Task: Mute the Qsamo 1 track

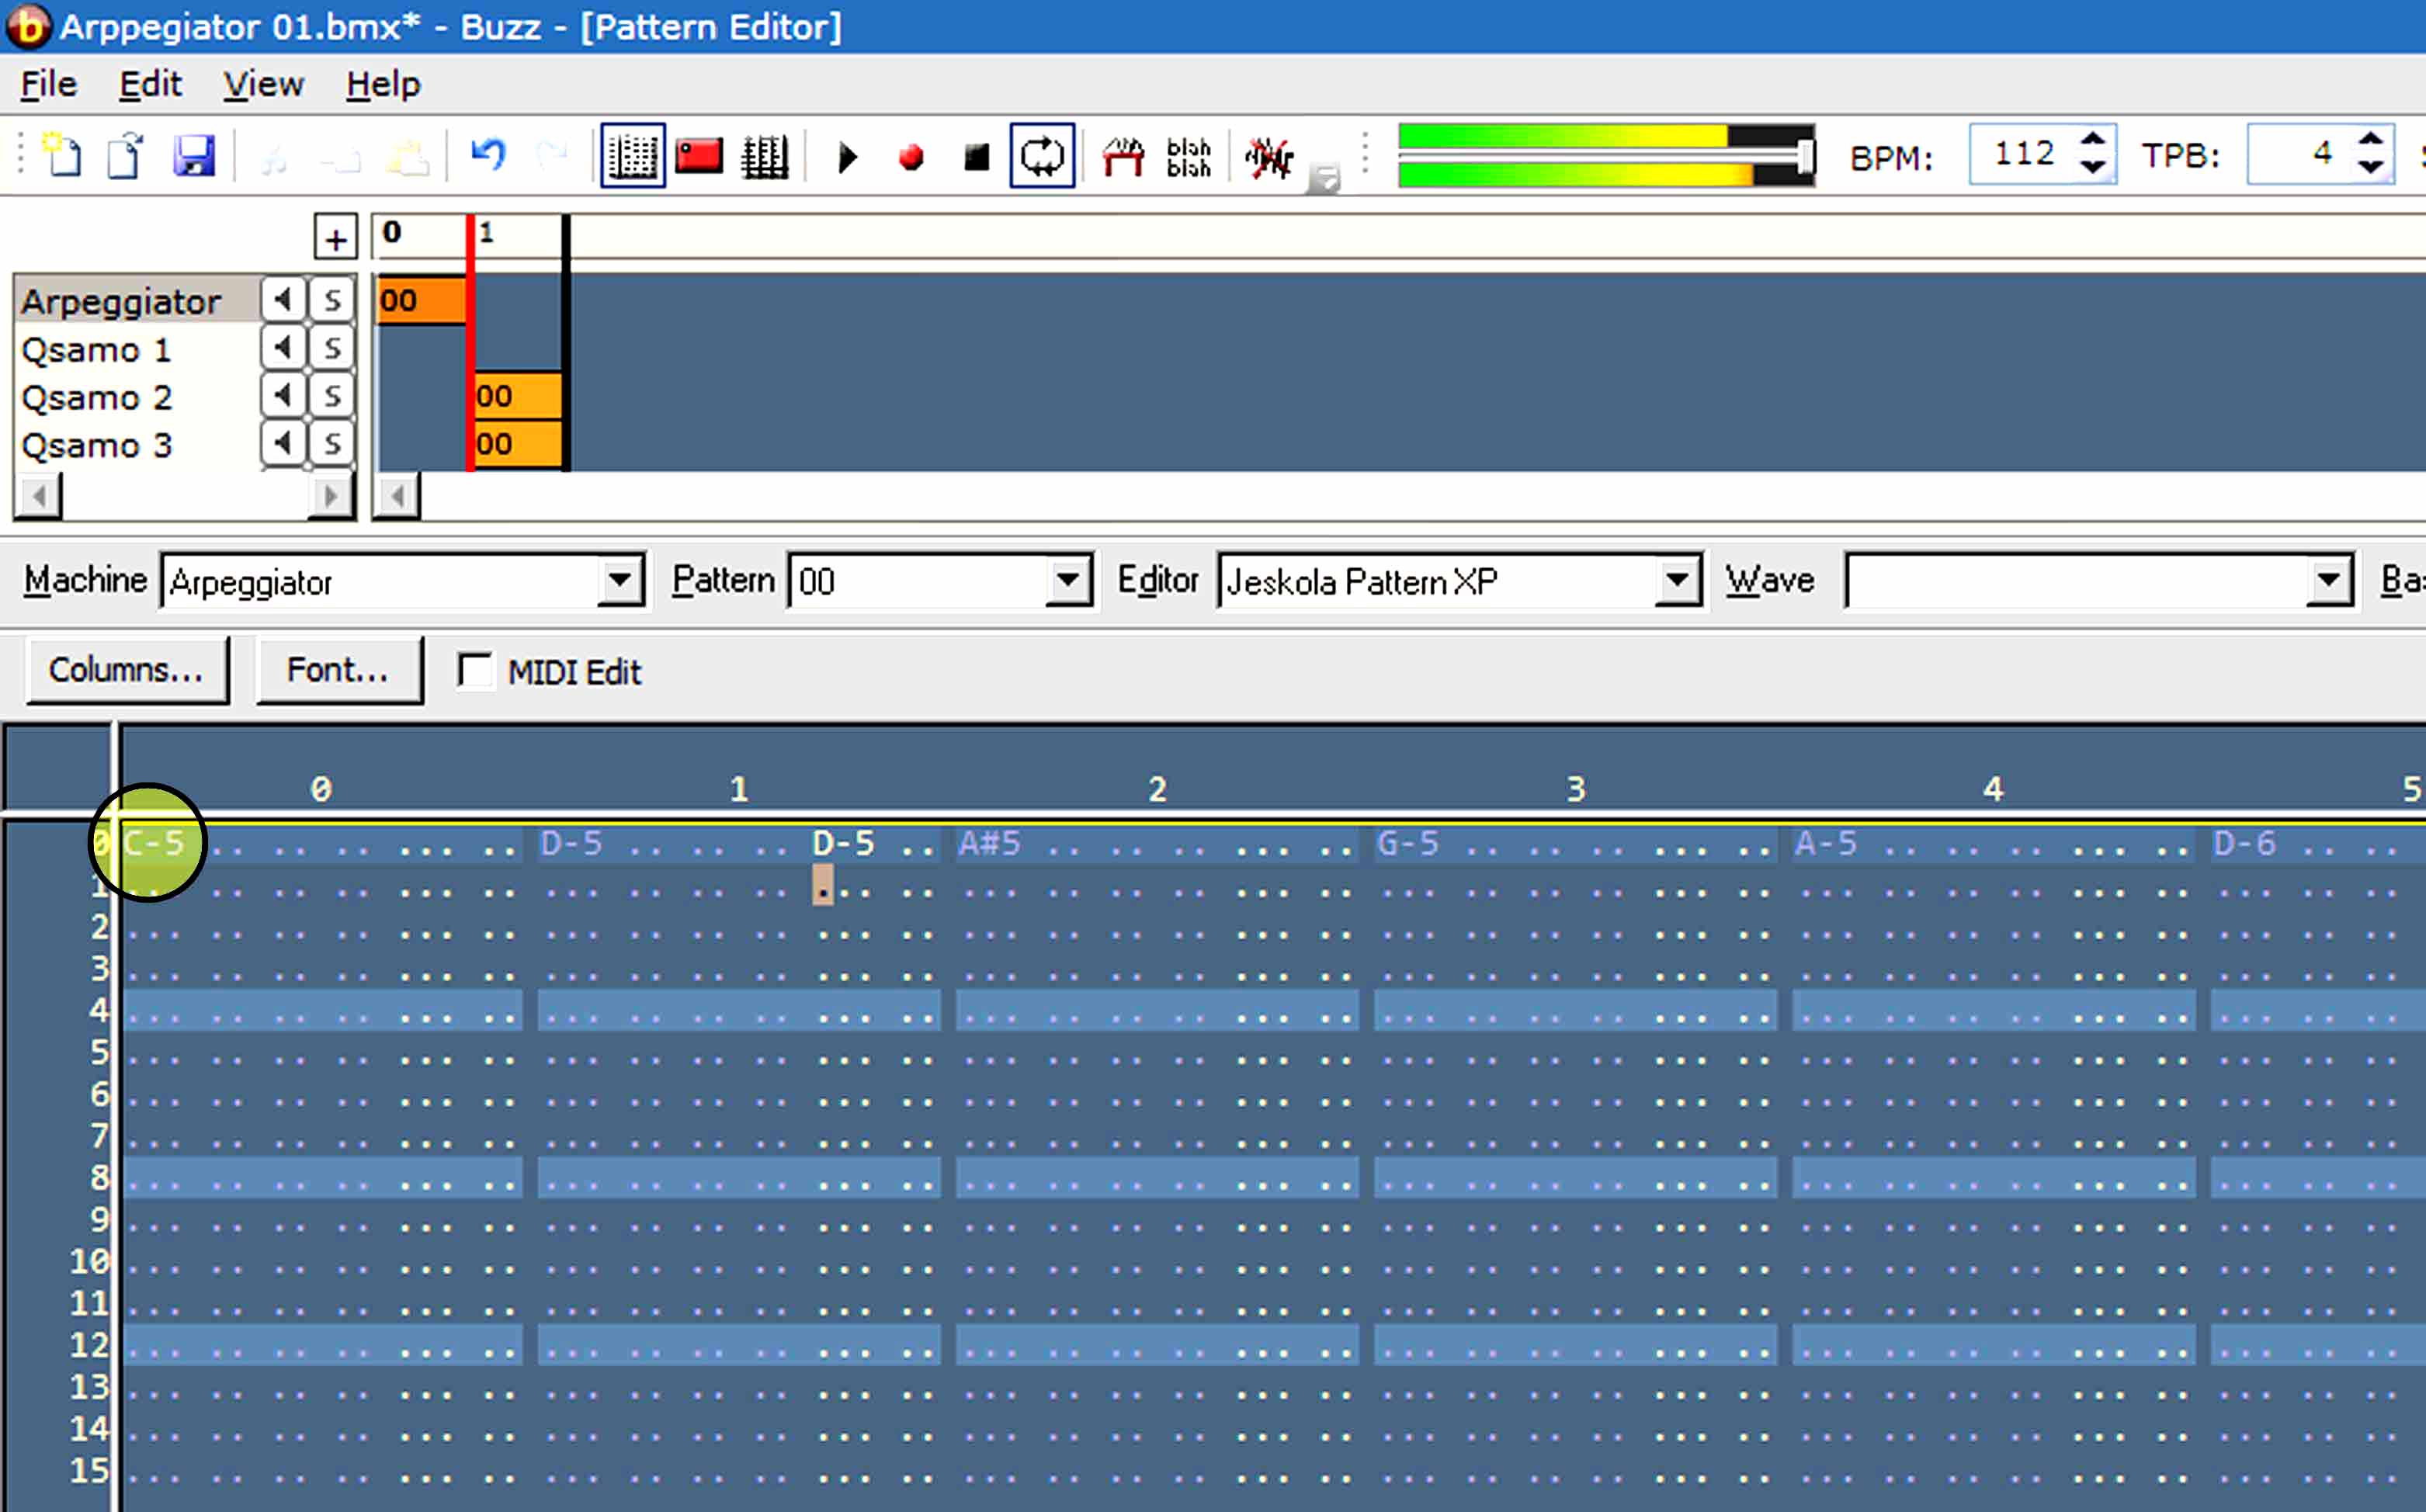Action: point(283,348)
